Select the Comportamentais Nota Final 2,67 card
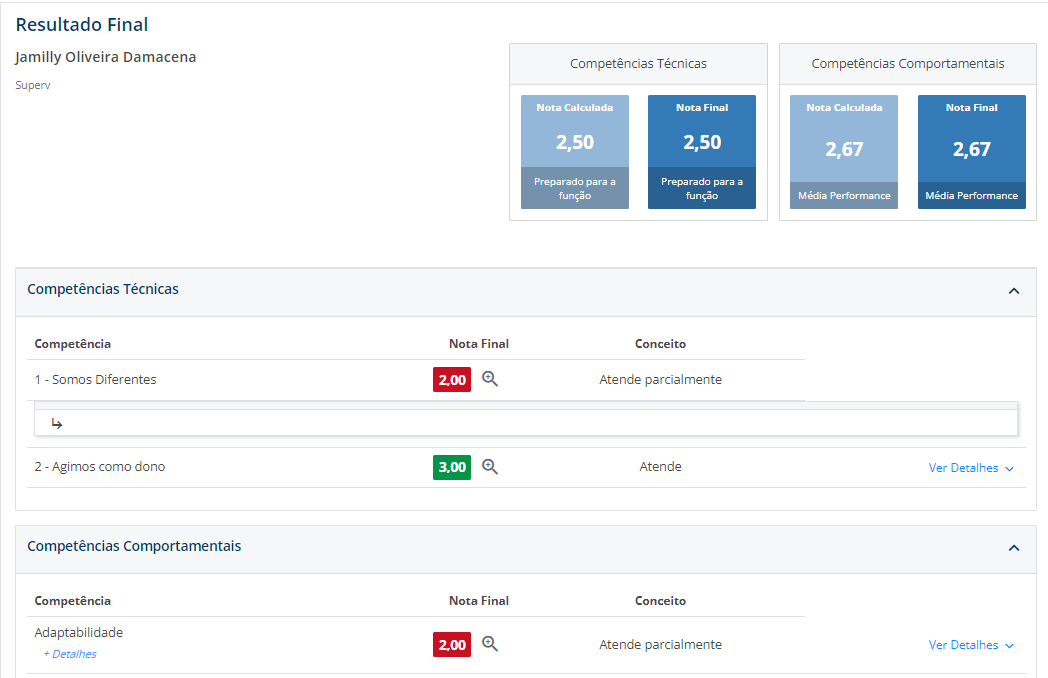The height and width of the screenshot is (678, 1048). click(x=972, y=151)
